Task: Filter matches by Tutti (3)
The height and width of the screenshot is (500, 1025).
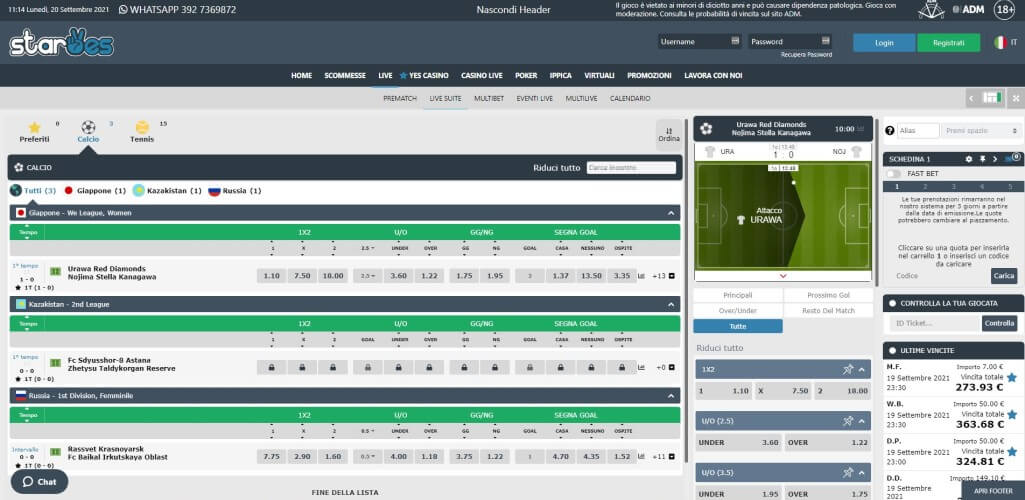Action: point(32,191)
